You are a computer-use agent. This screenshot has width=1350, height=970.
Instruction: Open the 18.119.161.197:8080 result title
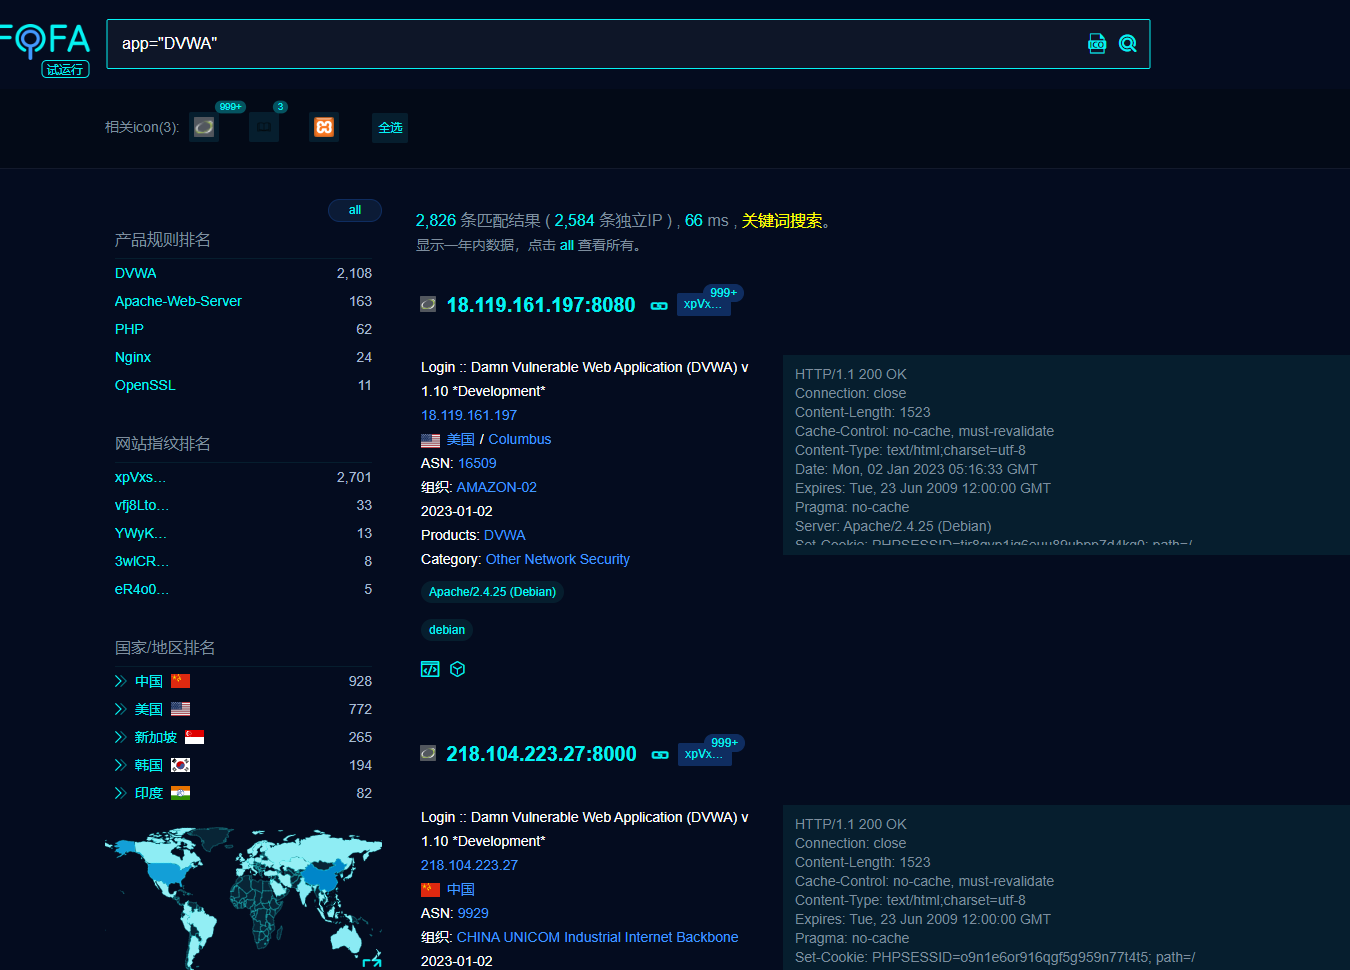tap(541, 305)
